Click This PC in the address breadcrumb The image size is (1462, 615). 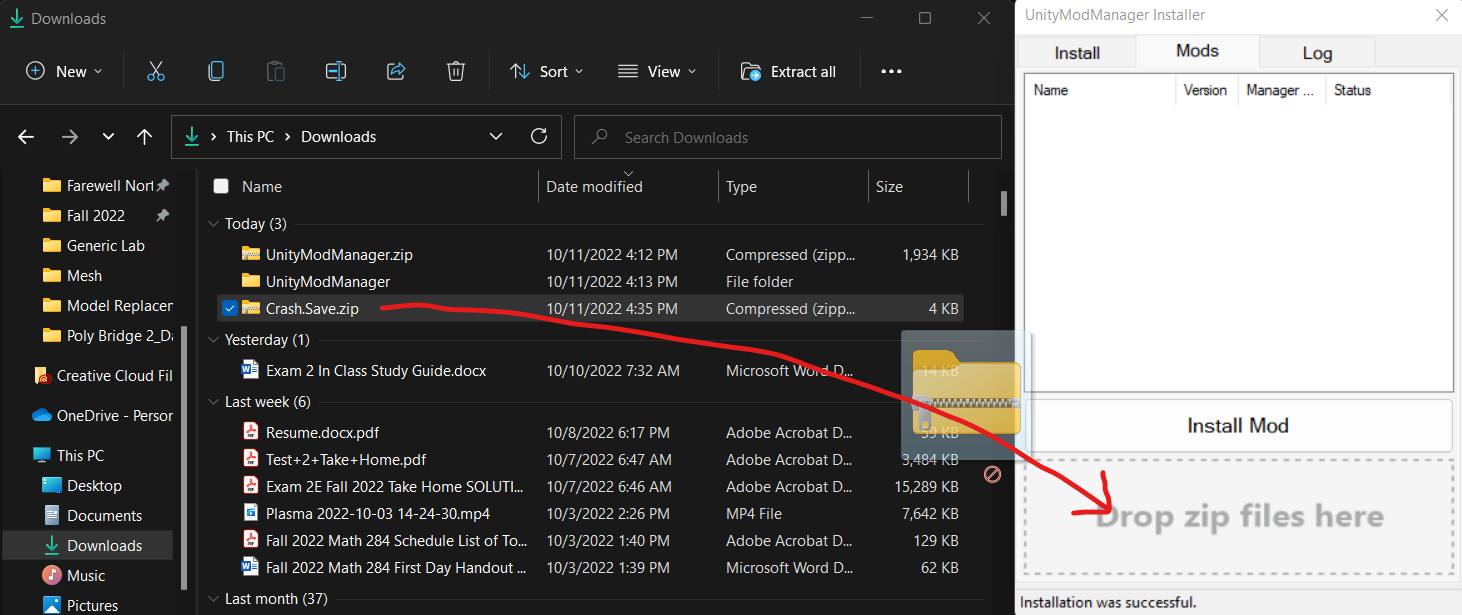click(x=250, y=136)
